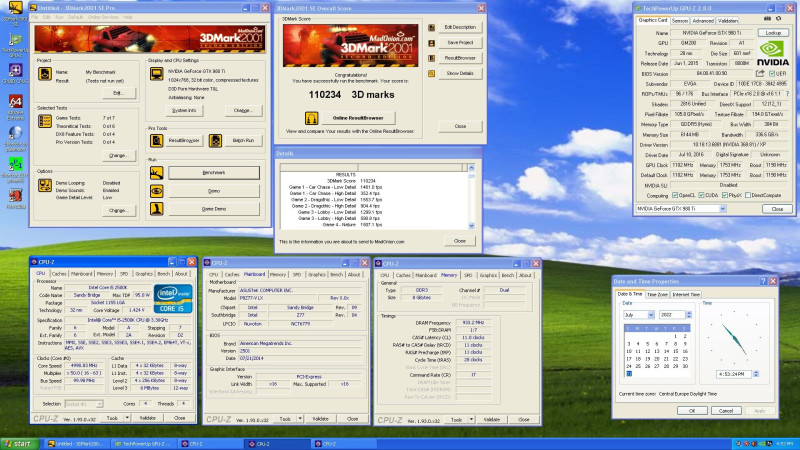The width and height of the screenshot is (800, 450).
Task: Click the Benchmark button in 3DMark
Action: (214, 172)
